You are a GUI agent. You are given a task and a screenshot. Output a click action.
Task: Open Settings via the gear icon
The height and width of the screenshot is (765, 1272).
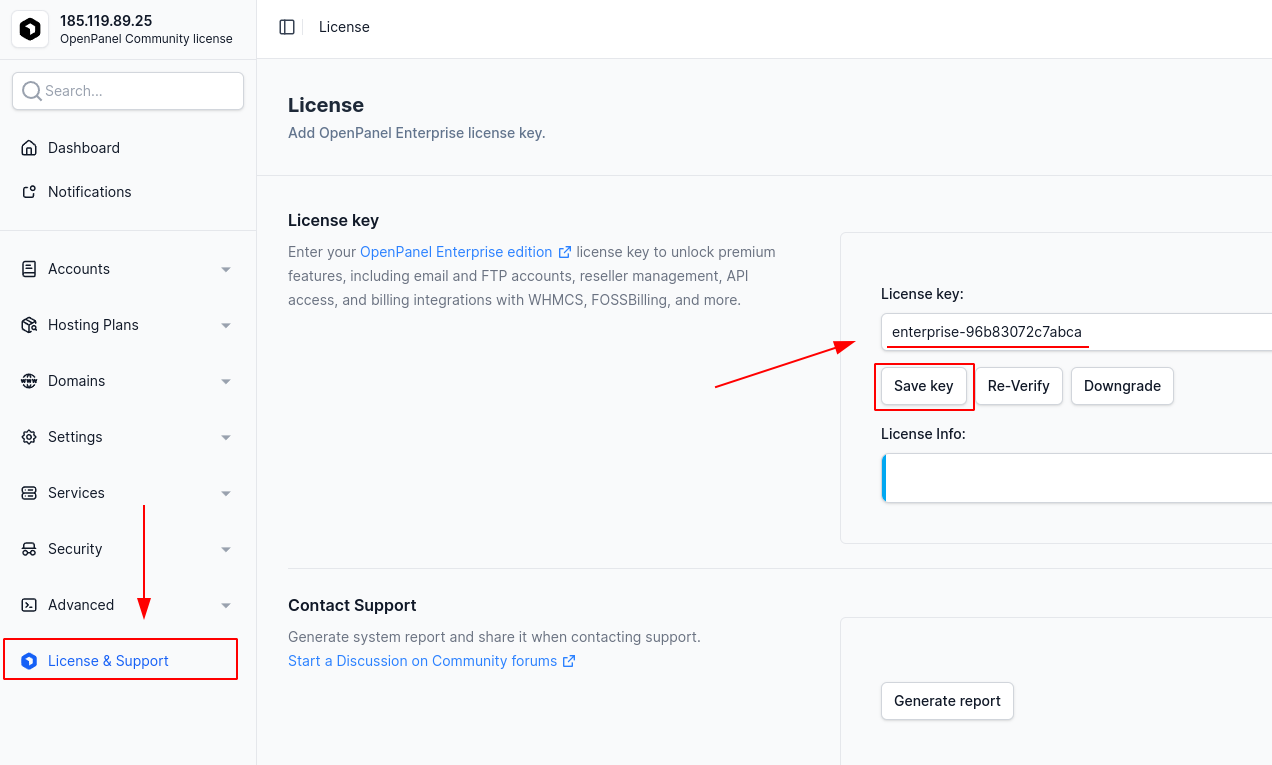point(30,436)
